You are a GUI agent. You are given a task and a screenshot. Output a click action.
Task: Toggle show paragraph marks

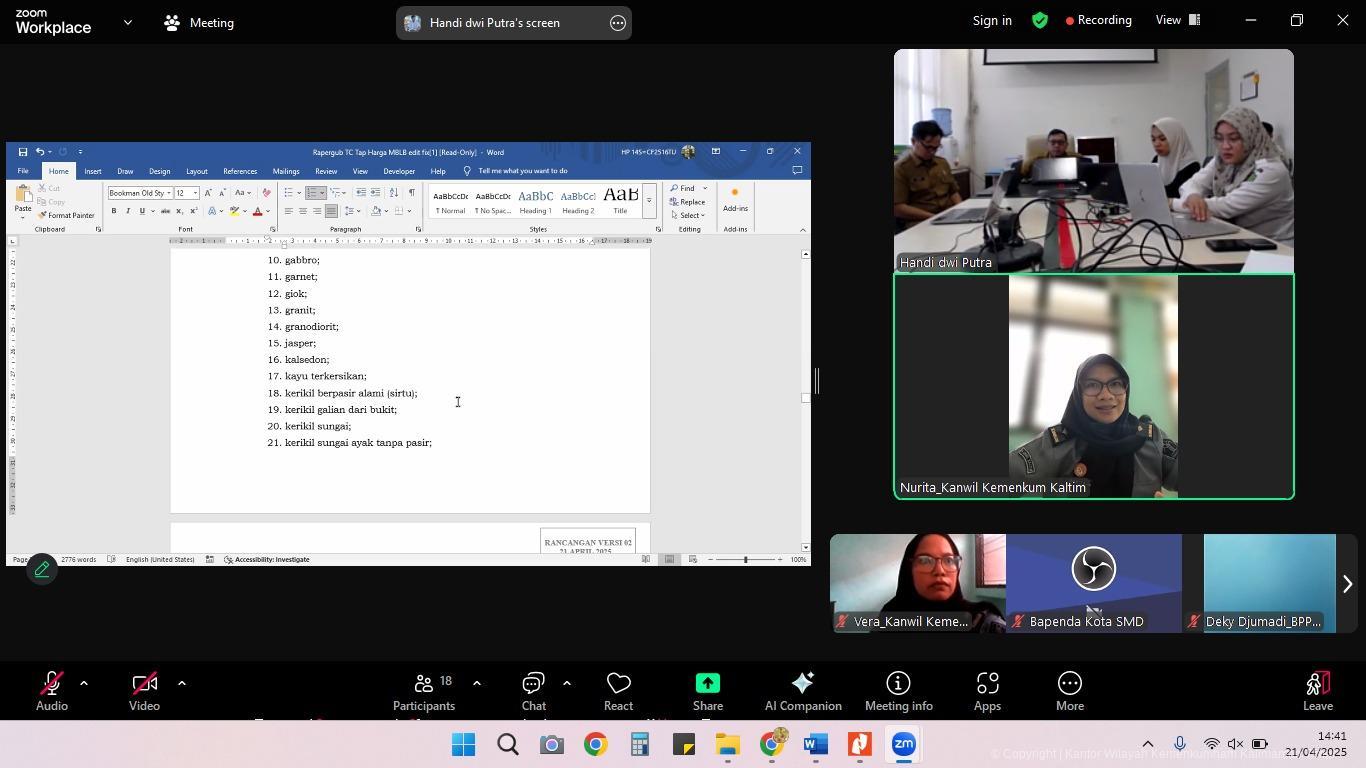pos(411,193)
